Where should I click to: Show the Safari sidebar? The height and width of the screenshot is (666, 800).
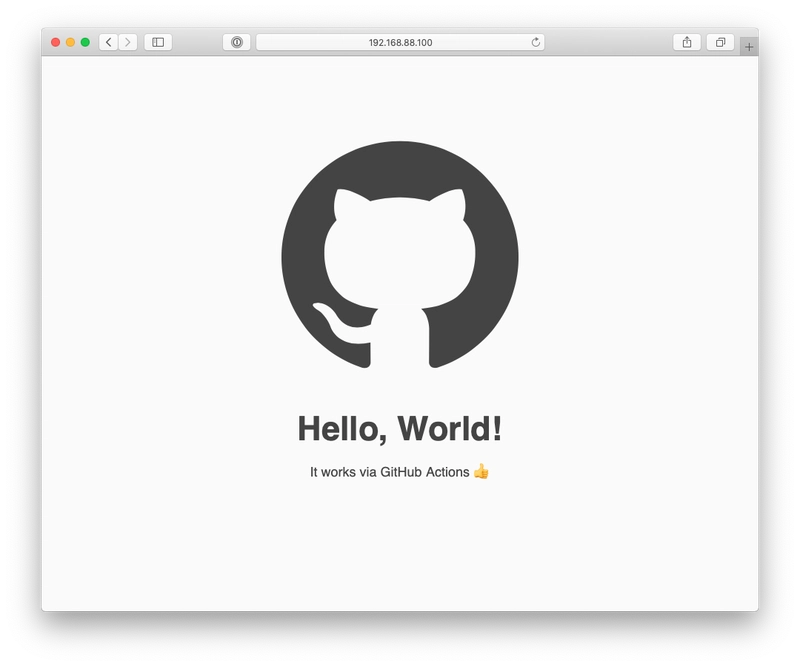158,42
